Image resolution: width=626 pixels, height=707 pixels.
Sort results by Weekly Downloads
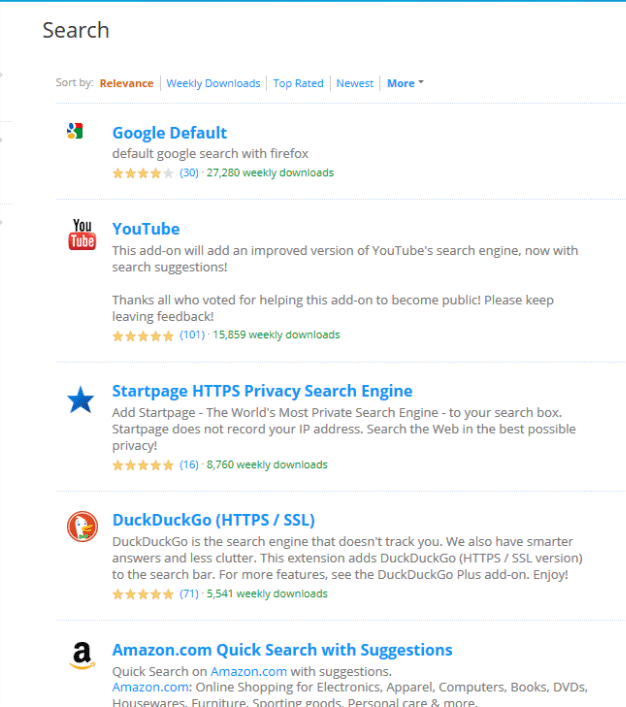pos(213,83)
